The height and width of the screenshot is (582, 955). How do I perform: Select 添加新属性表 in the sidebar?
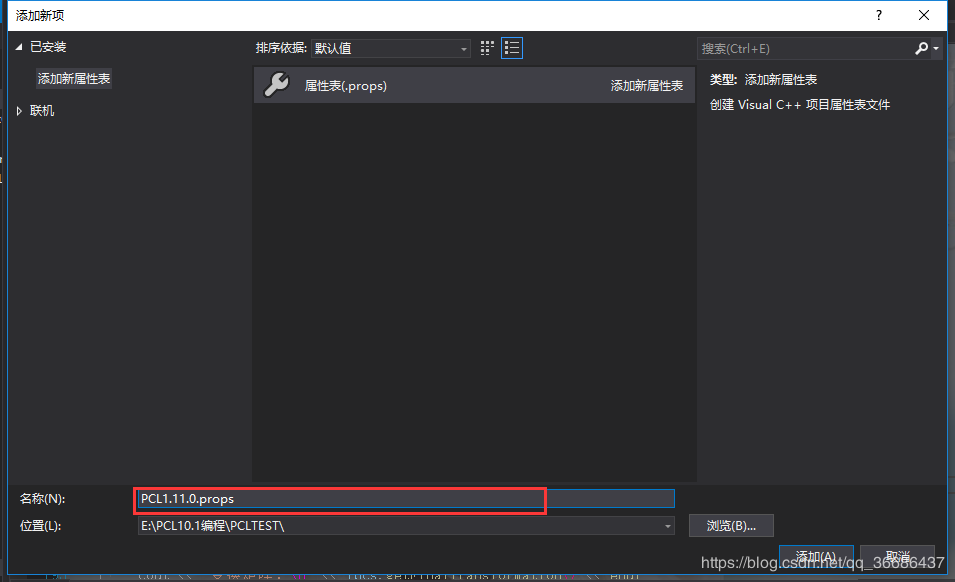[x=73, y=77]
